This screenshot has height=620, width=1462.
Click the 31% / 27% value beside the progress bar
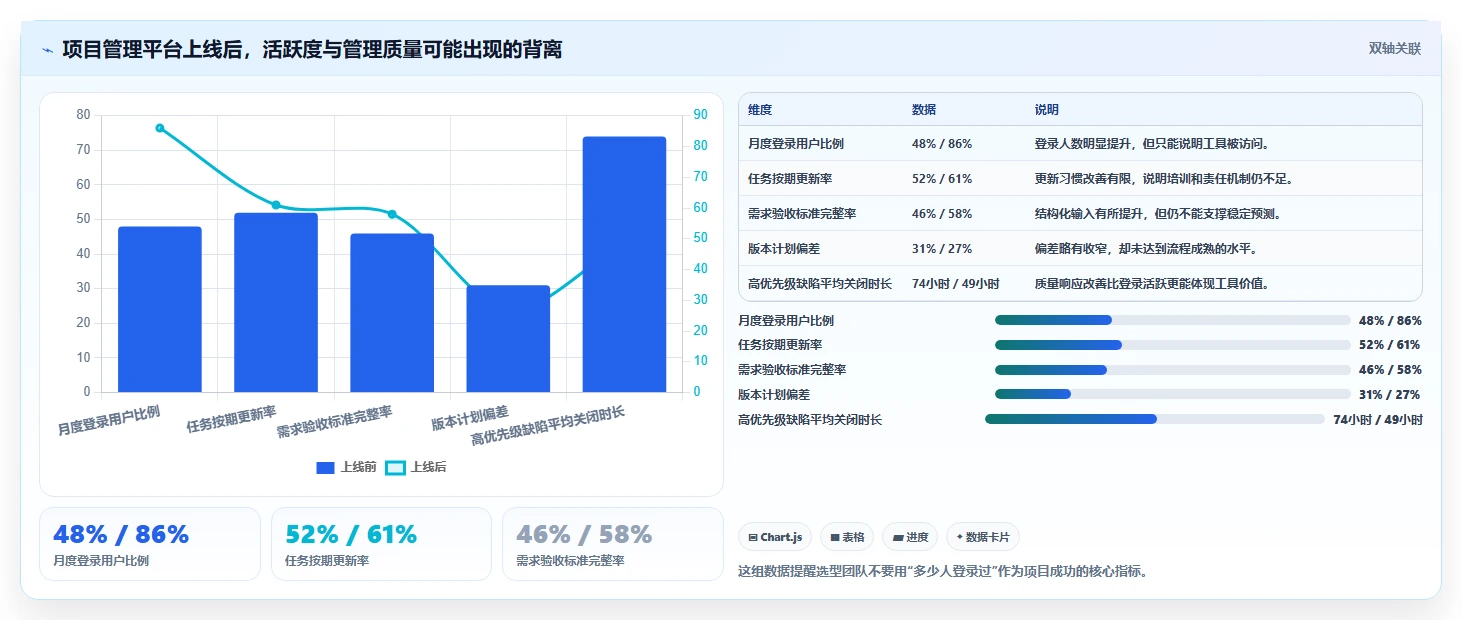click(1390, 395)
